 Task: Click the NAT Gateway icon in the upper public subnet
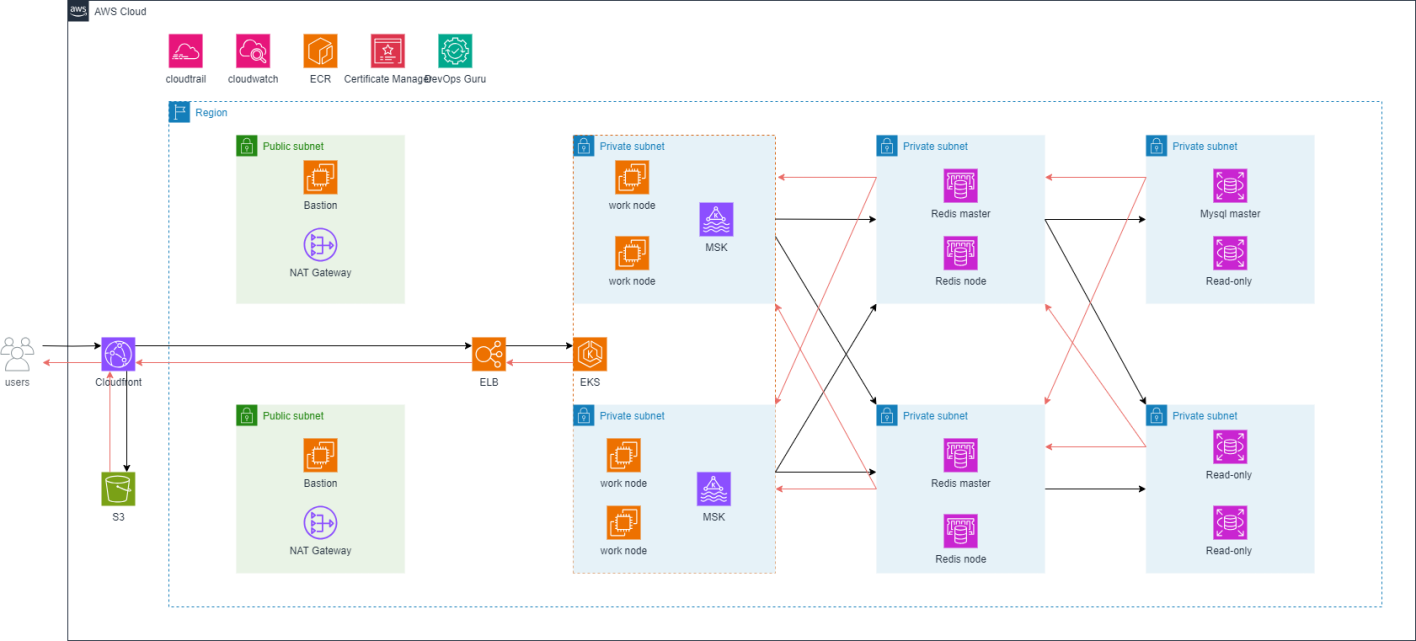[321, 245]
